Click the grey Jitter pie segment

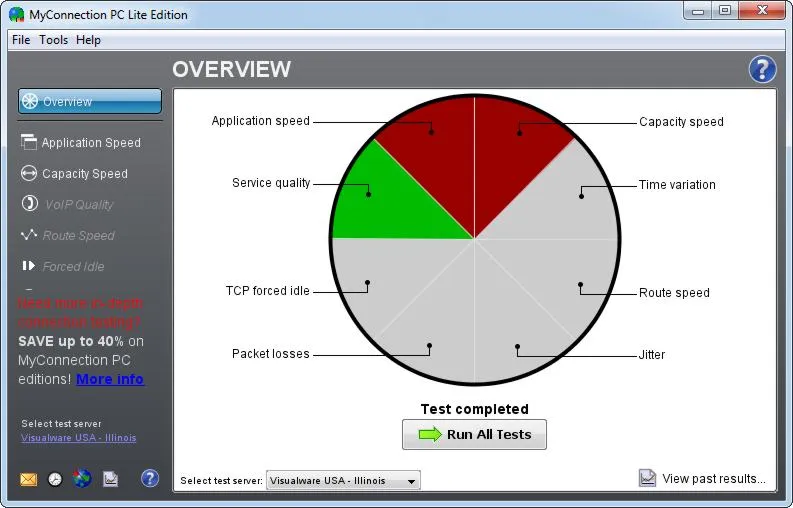(511, 324)
